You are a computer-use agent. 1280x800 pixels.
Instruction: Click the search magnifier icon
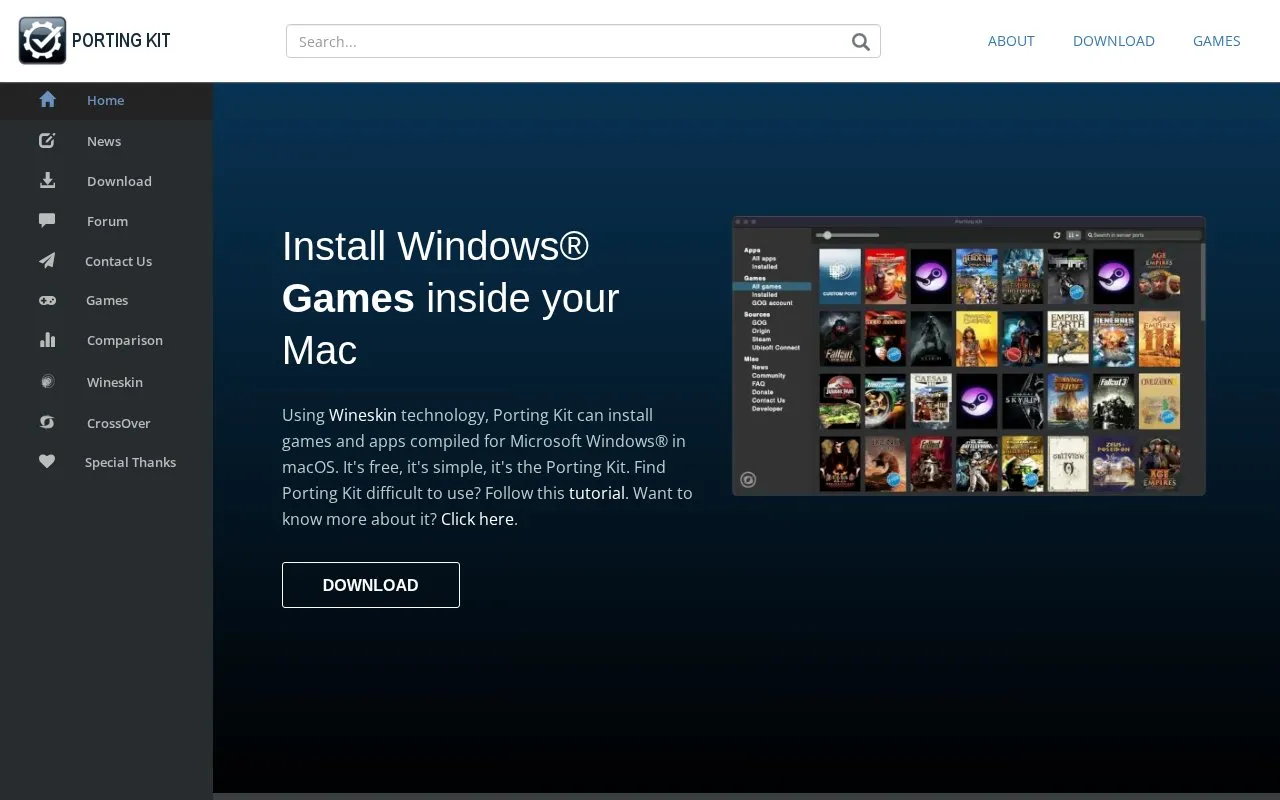860,41
